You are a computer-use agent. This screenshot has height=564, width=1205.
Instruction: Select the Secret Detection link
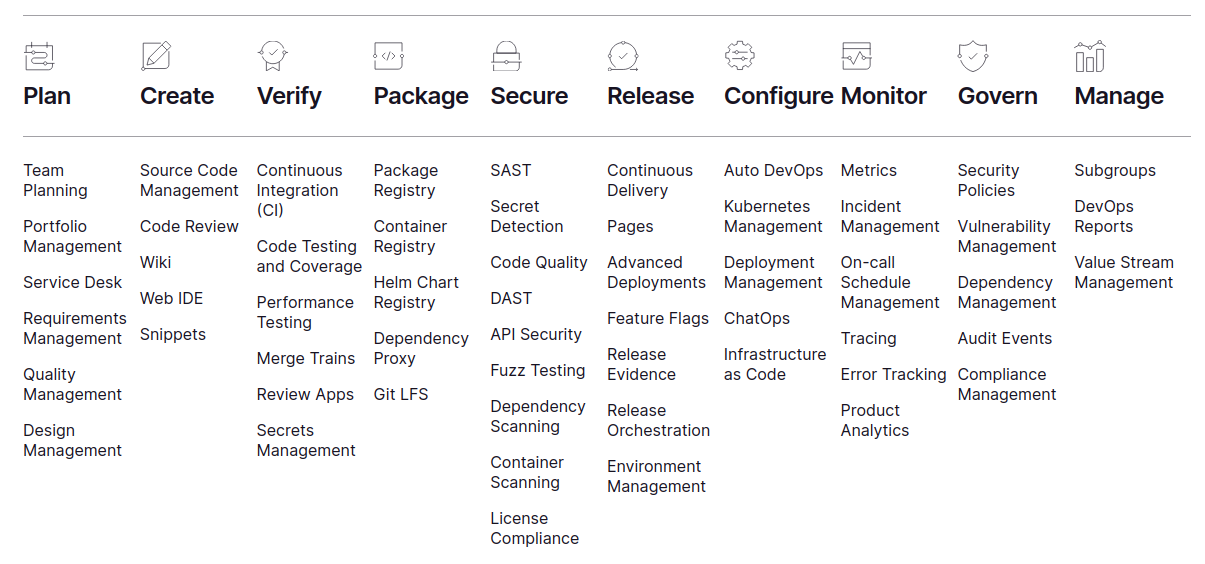(x=527, y=216)
